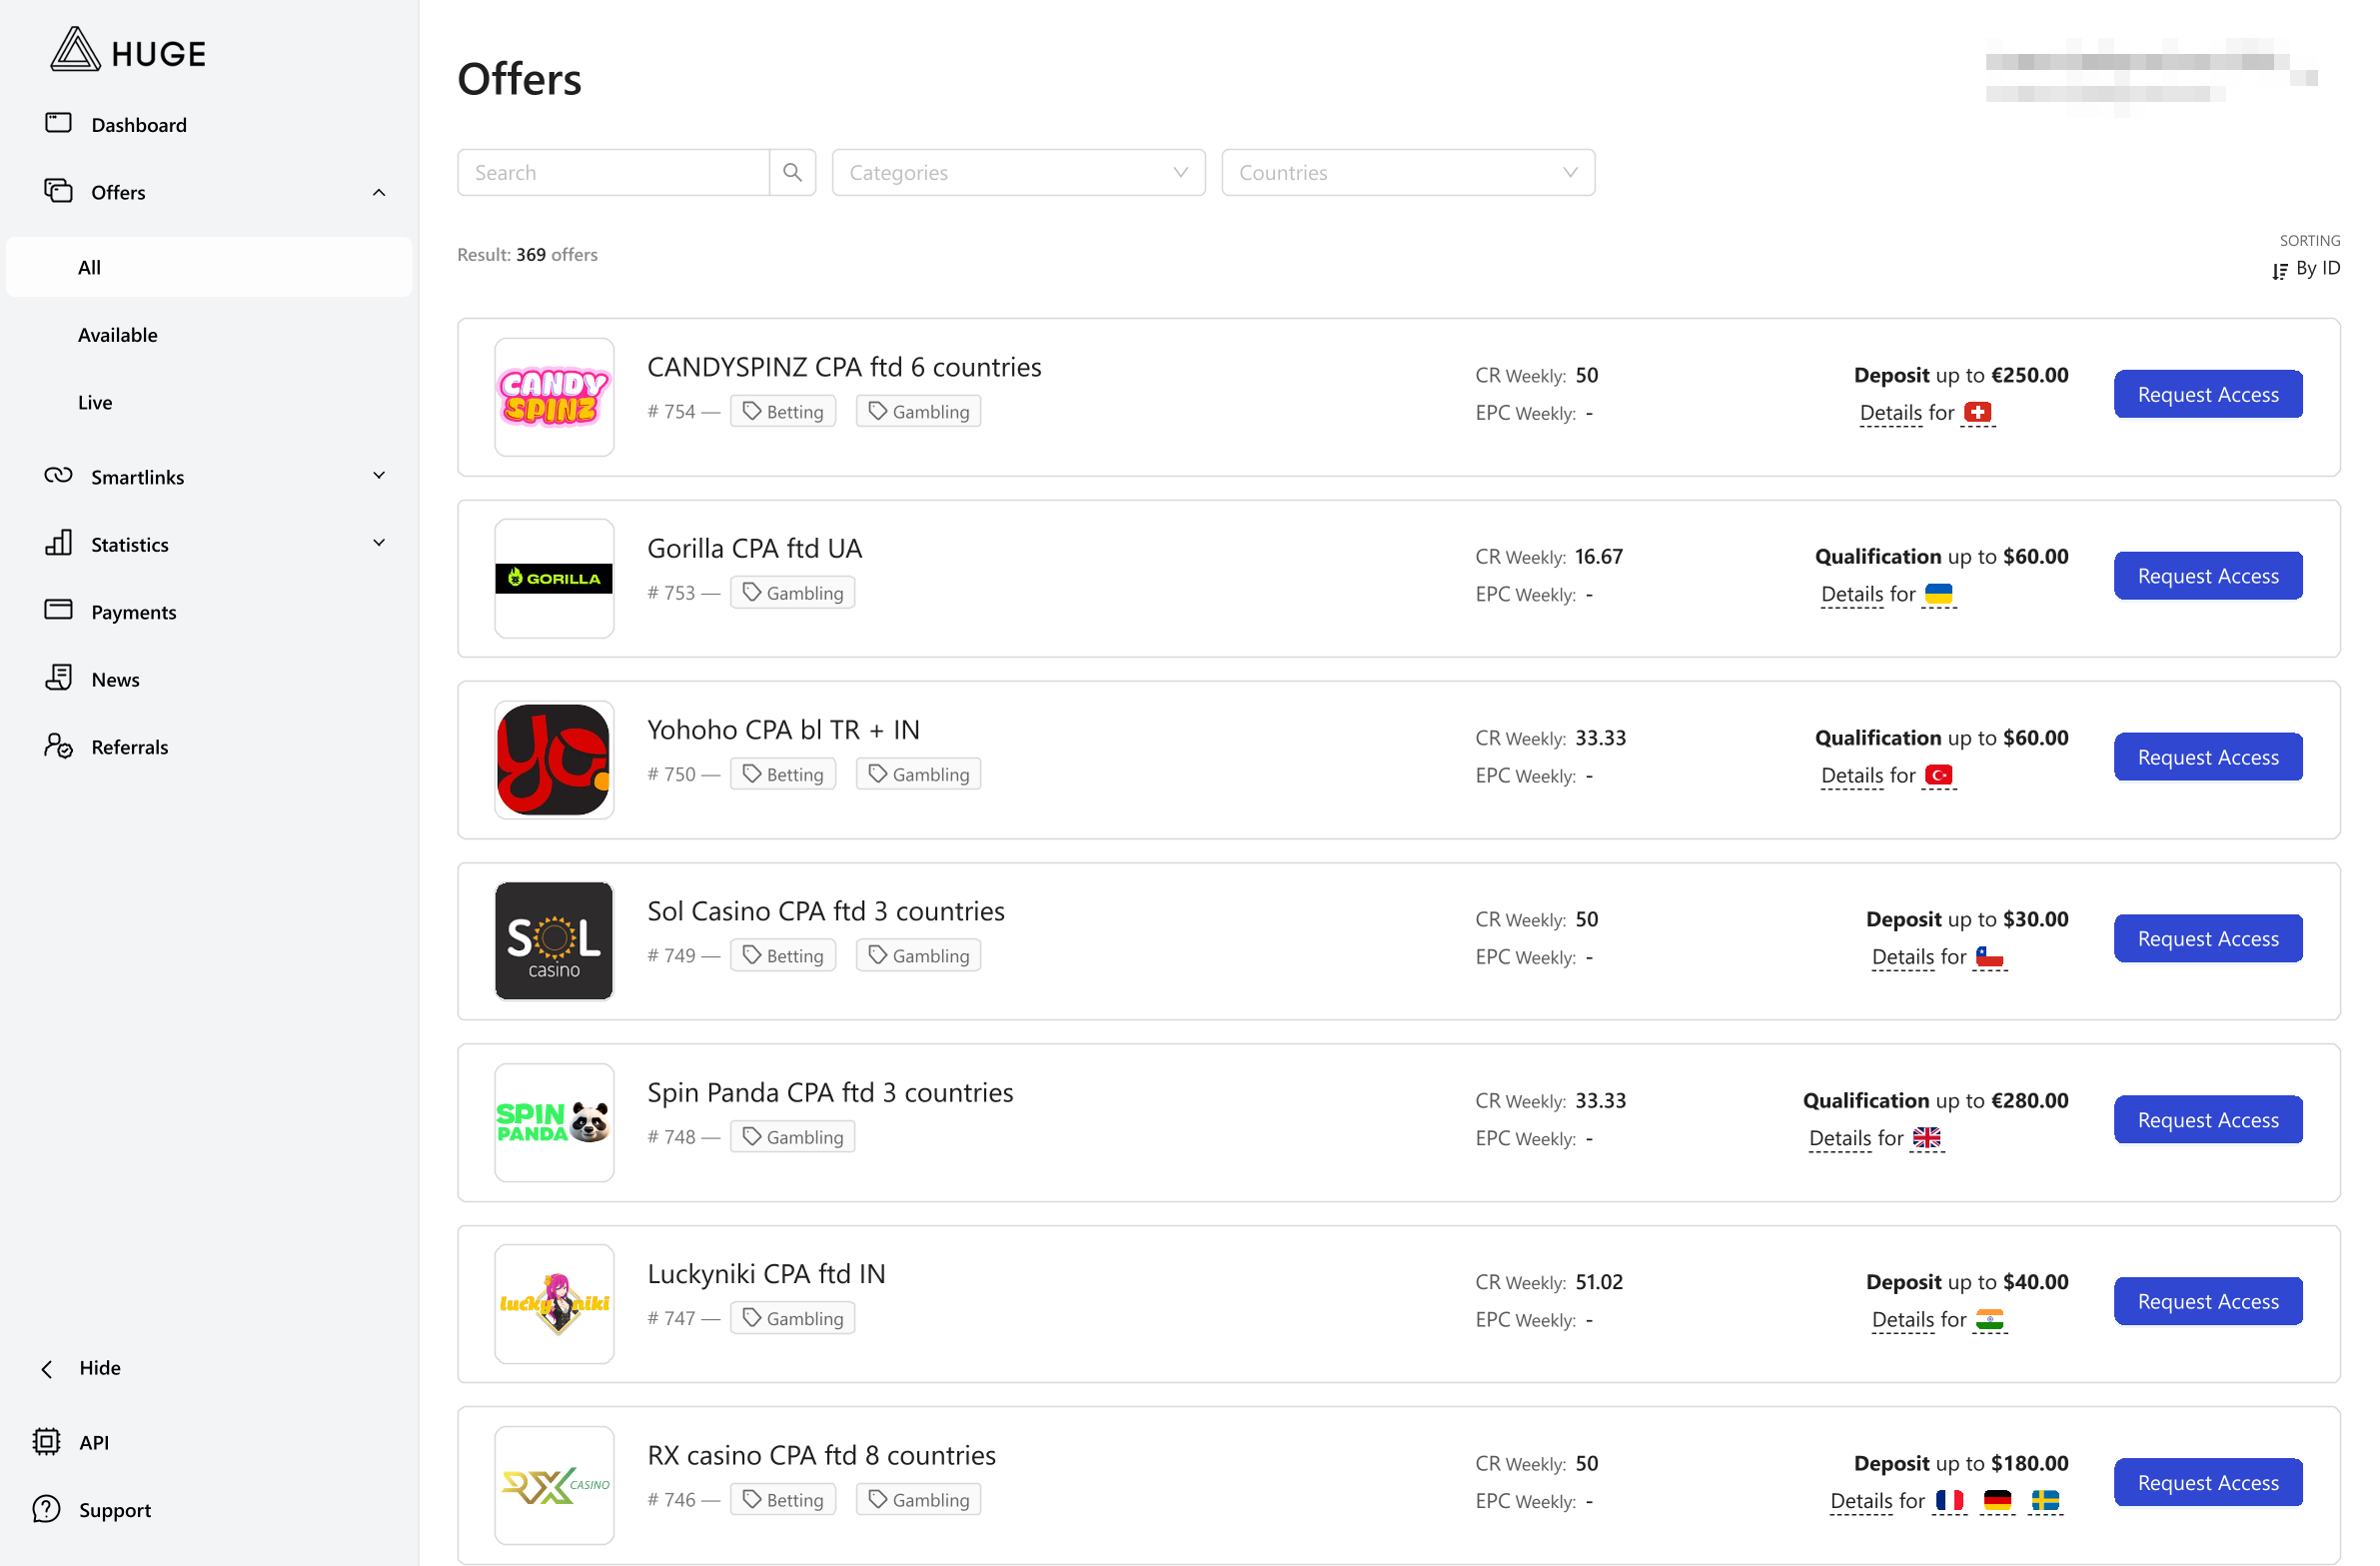
Task: Go to the Payments menu label
Action: (134, 612)
